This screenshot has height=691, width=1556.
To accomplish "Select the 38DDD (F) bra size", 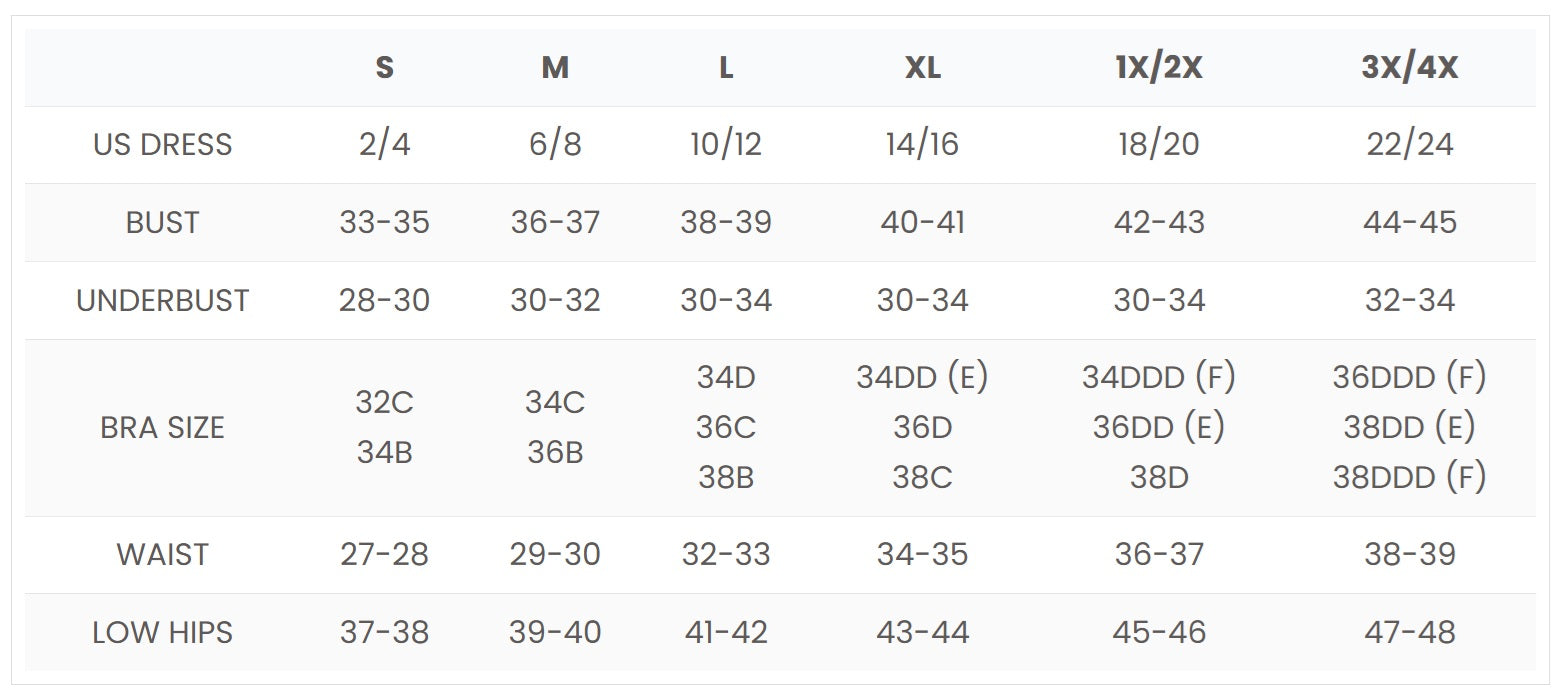I will coord(1409,478).
